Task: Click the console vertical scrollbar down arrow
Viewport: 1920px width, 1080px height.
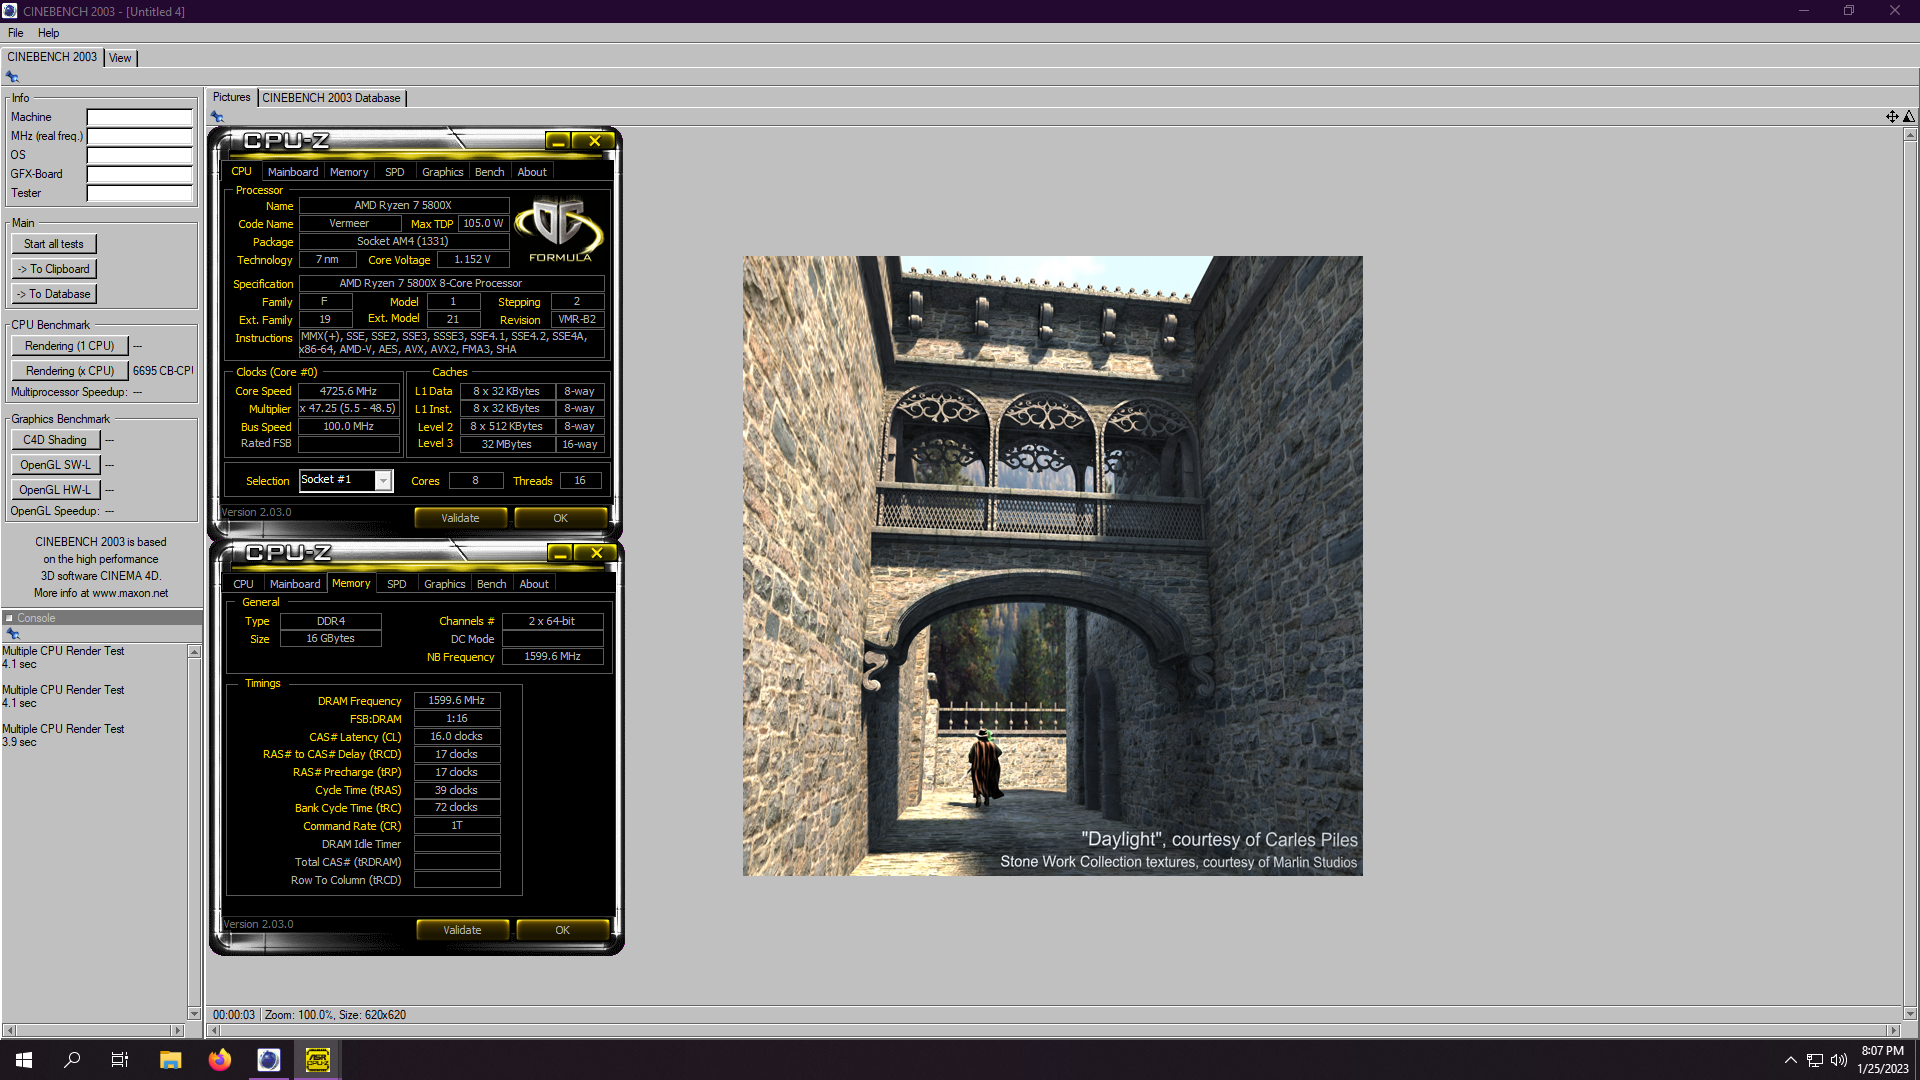Action: 194,1013
